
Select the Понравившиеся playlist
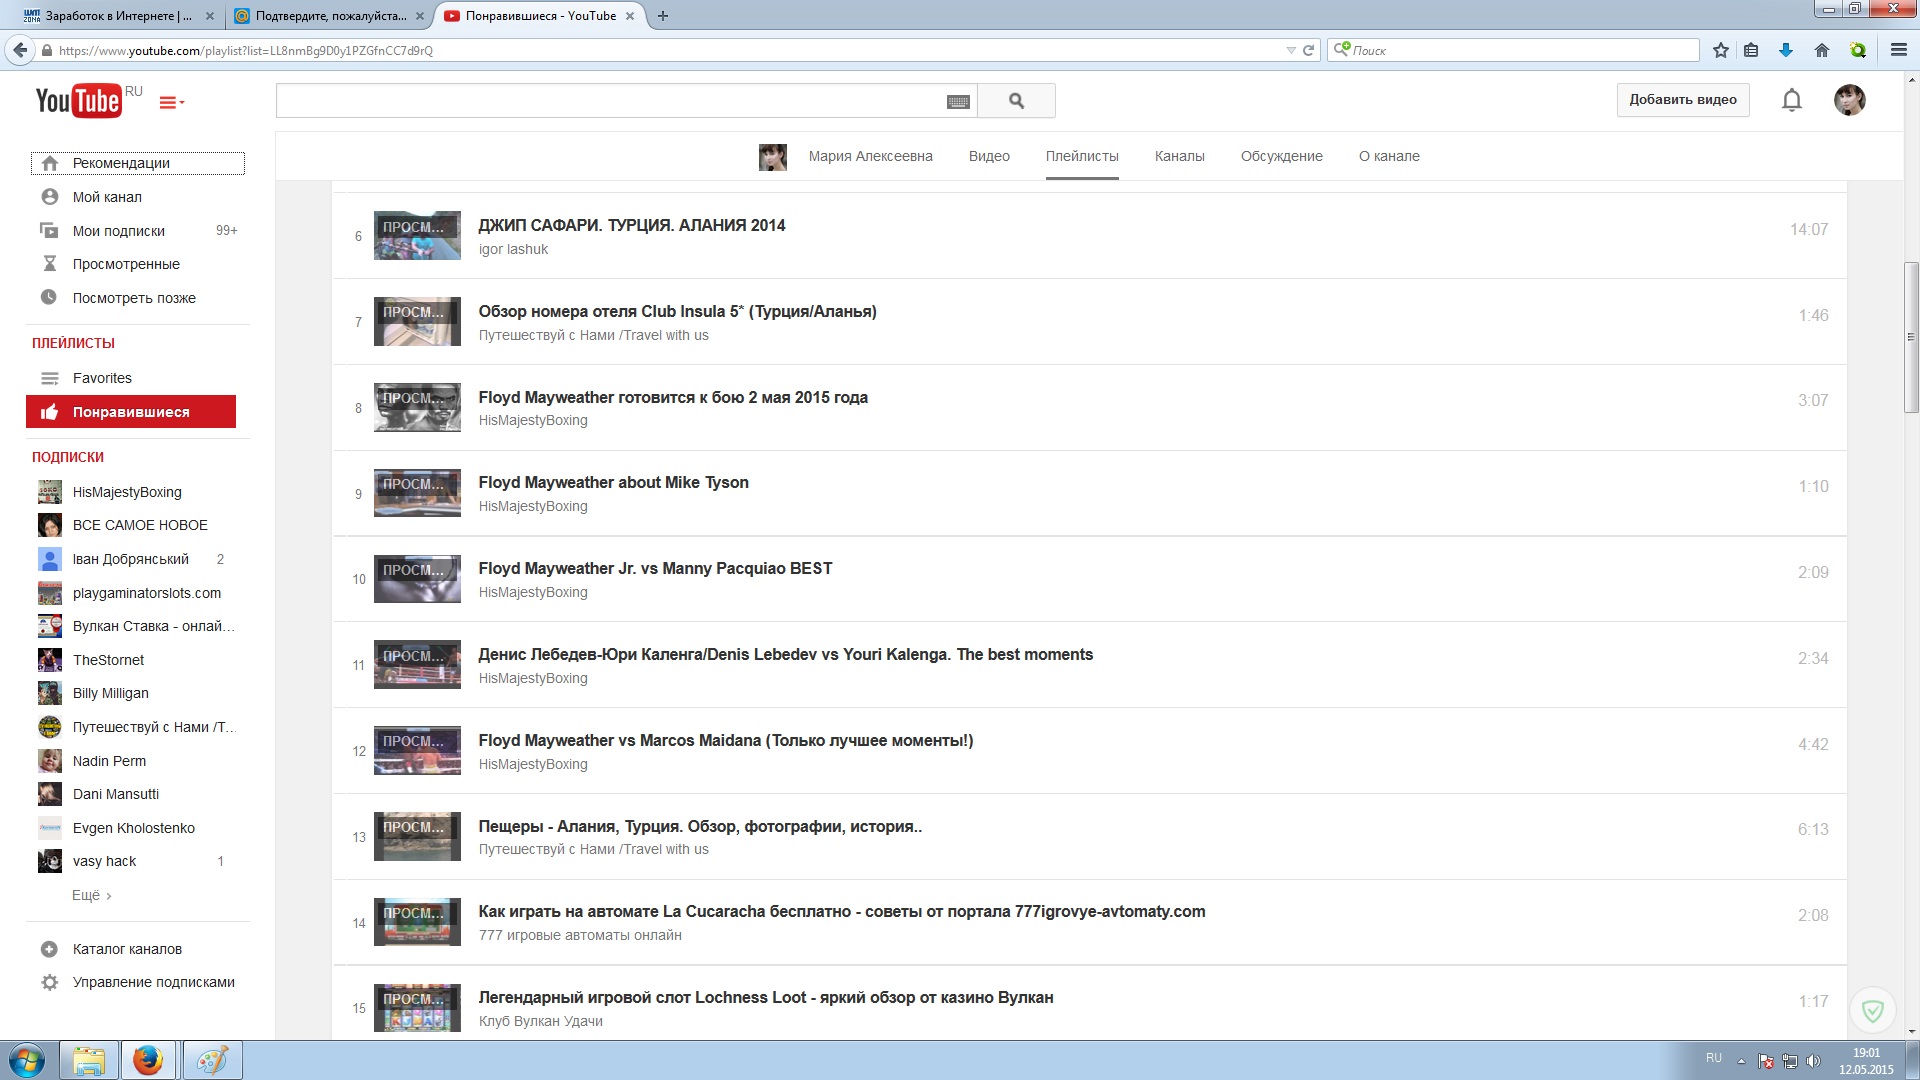(x=131, y=412)
